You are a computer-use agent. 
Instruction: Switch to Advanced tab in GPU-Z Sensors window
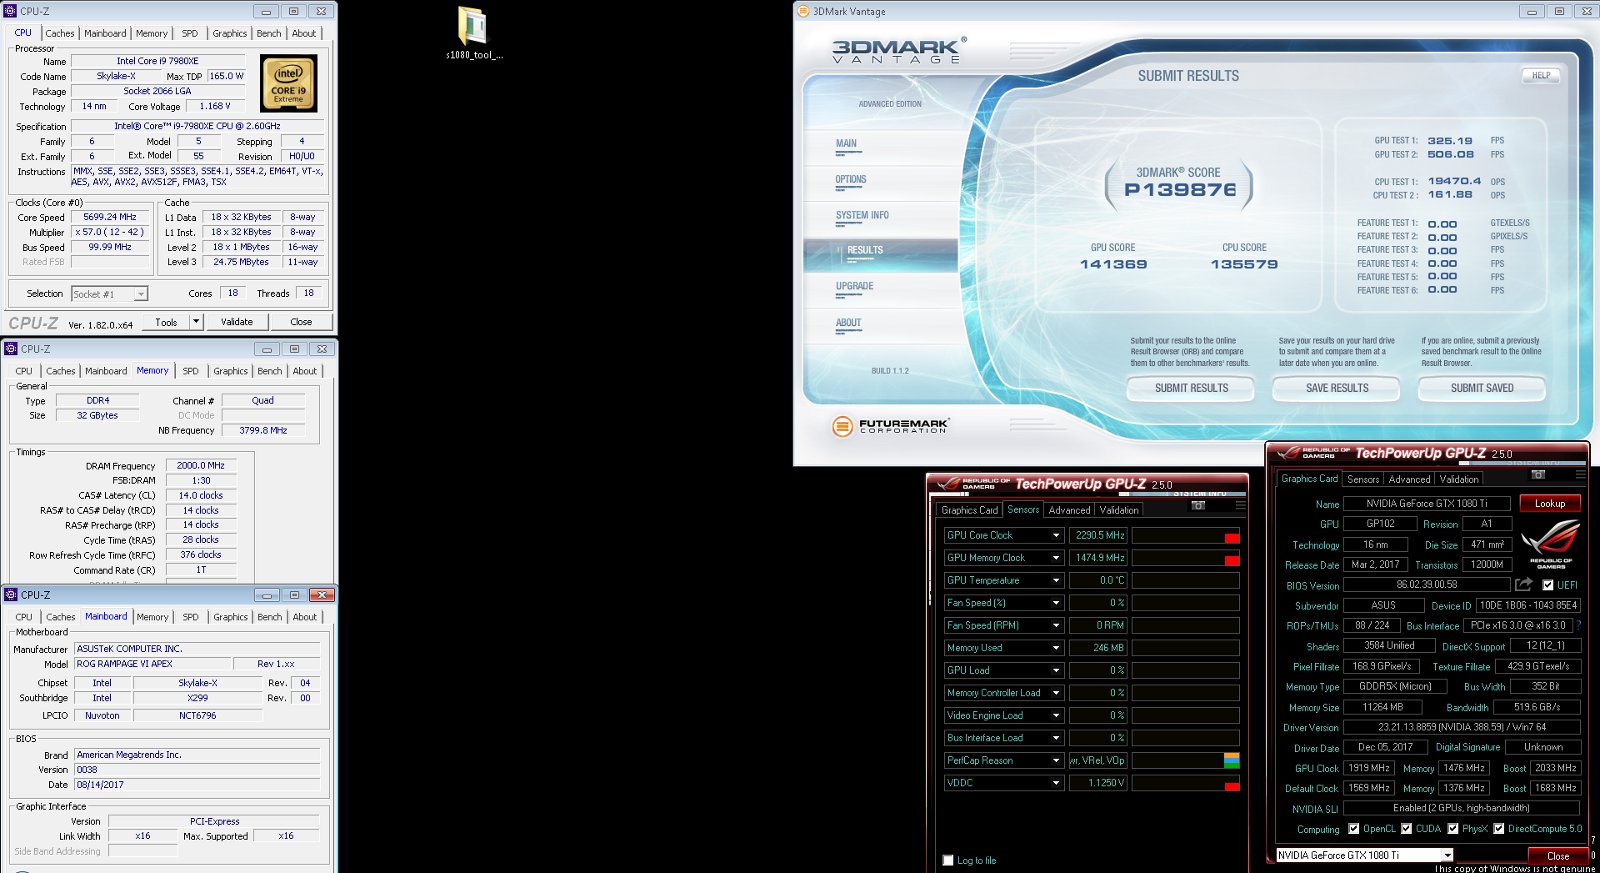click(x=1069, y=510)
